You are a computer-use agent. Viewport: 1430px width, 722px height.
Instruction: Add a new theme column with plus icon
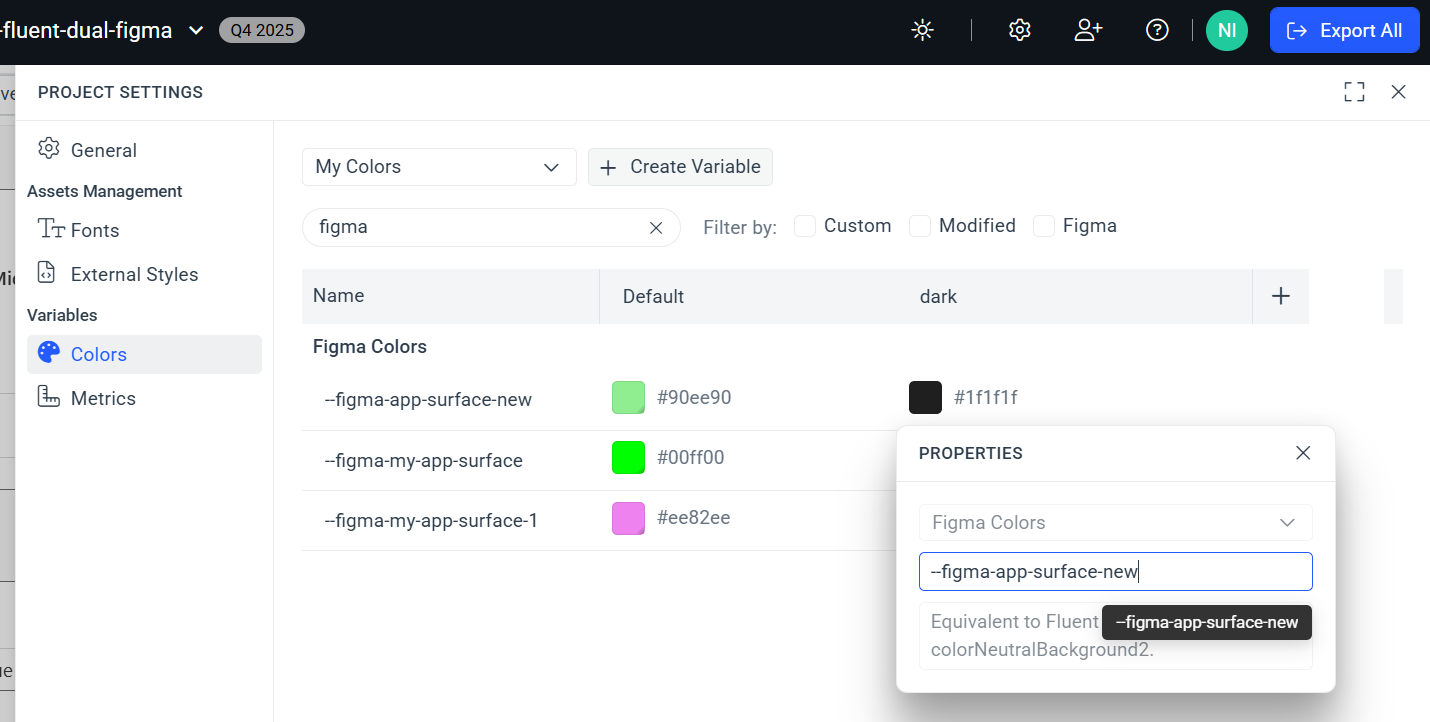point(1280,296)
